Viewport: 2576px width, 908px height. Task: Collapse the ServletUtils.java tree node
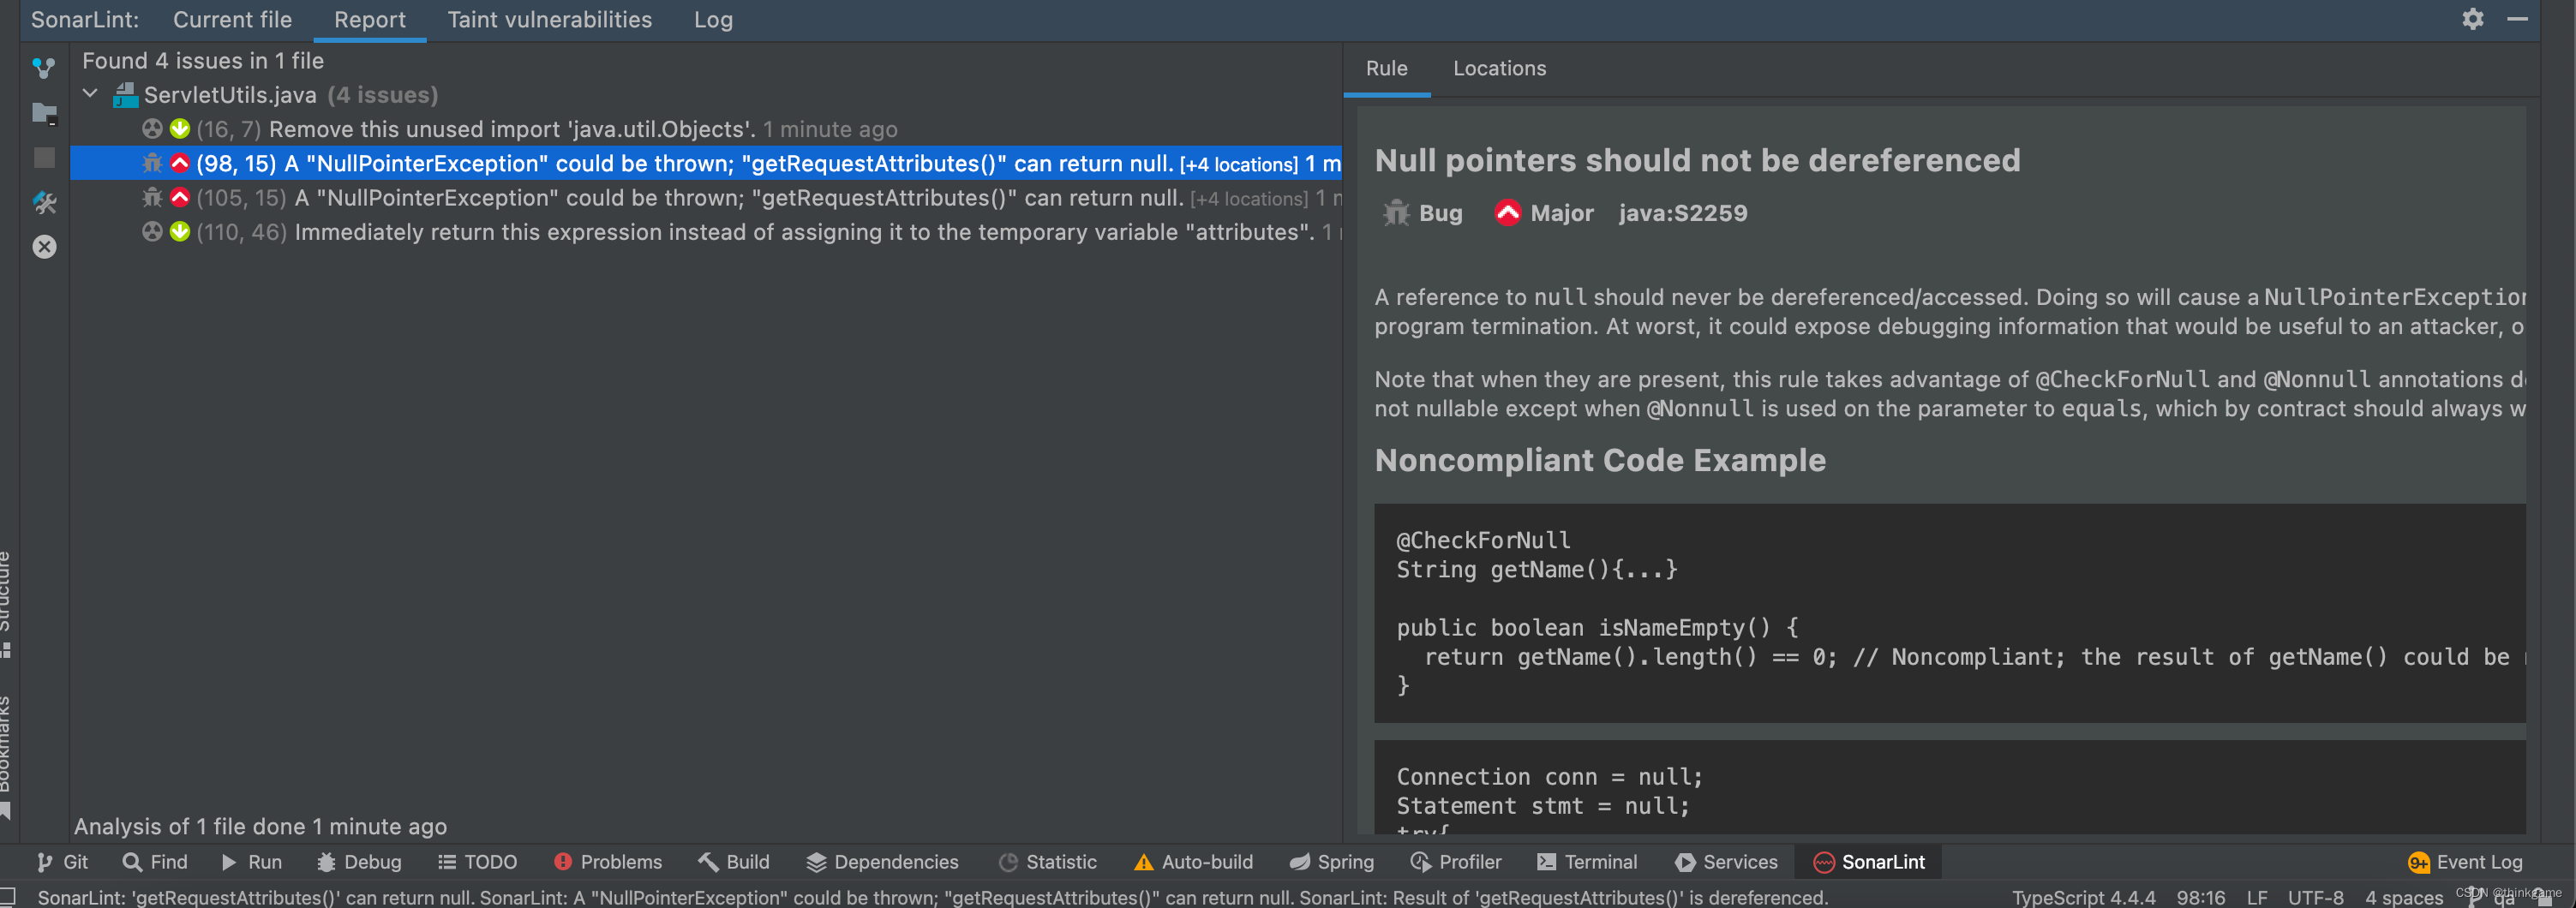(x=90, y=94)
